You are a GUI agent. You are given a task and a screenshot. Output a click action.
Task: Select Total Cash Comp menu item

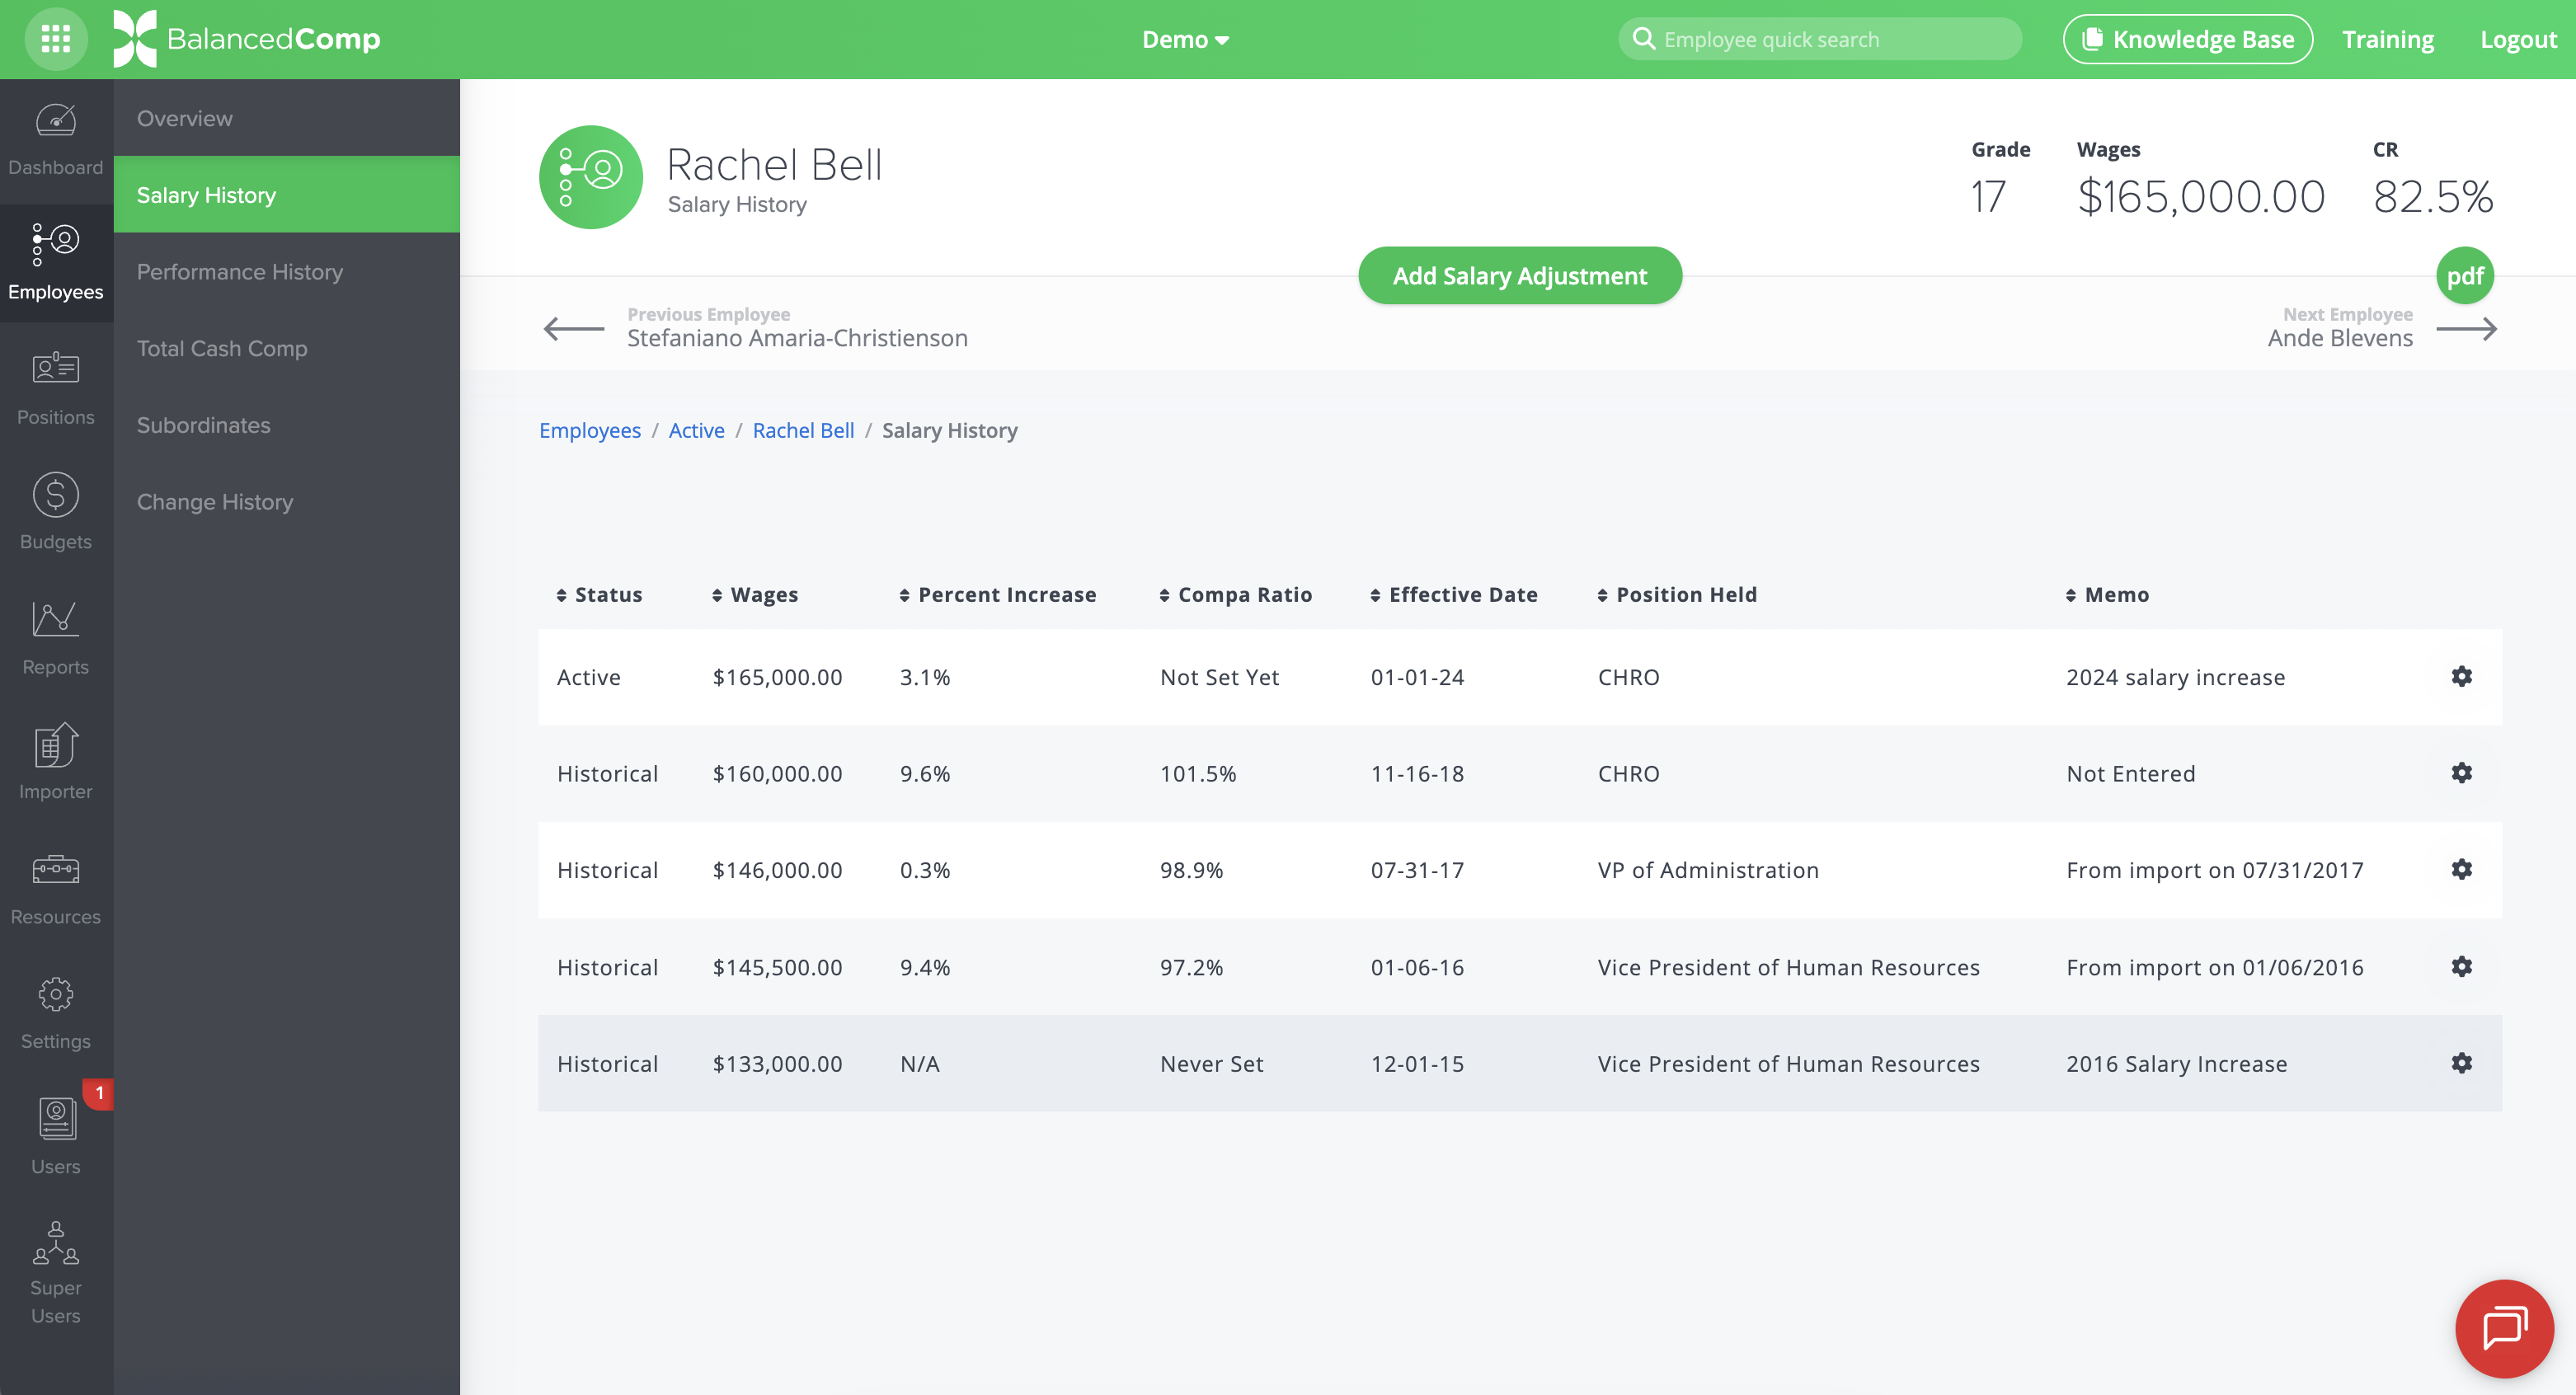[x=222, y=349]
